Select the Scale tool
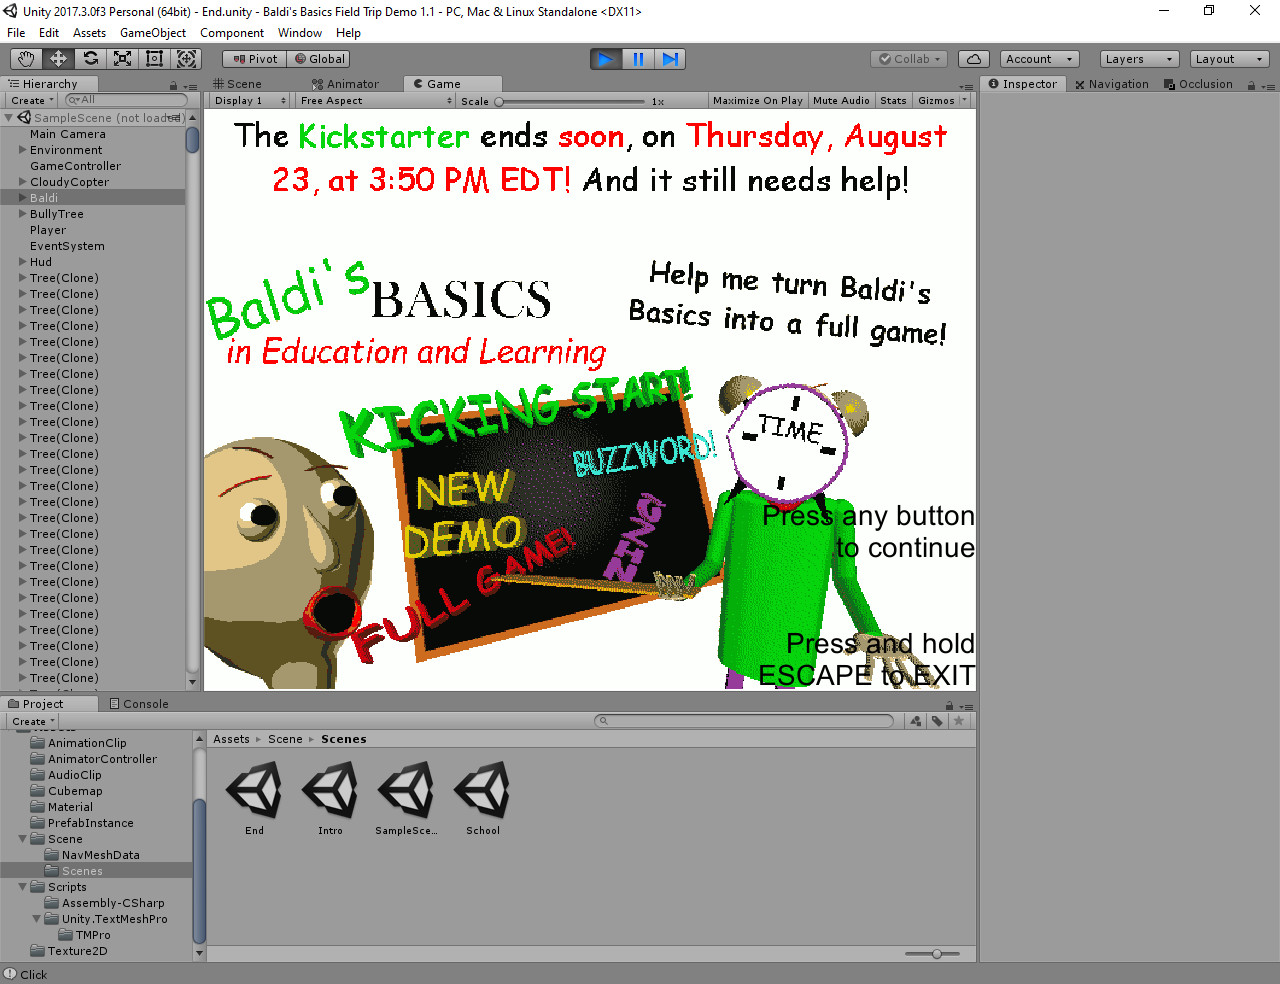Image resolution: width=1280 pixels, height=984 pixels. (122, 58)
